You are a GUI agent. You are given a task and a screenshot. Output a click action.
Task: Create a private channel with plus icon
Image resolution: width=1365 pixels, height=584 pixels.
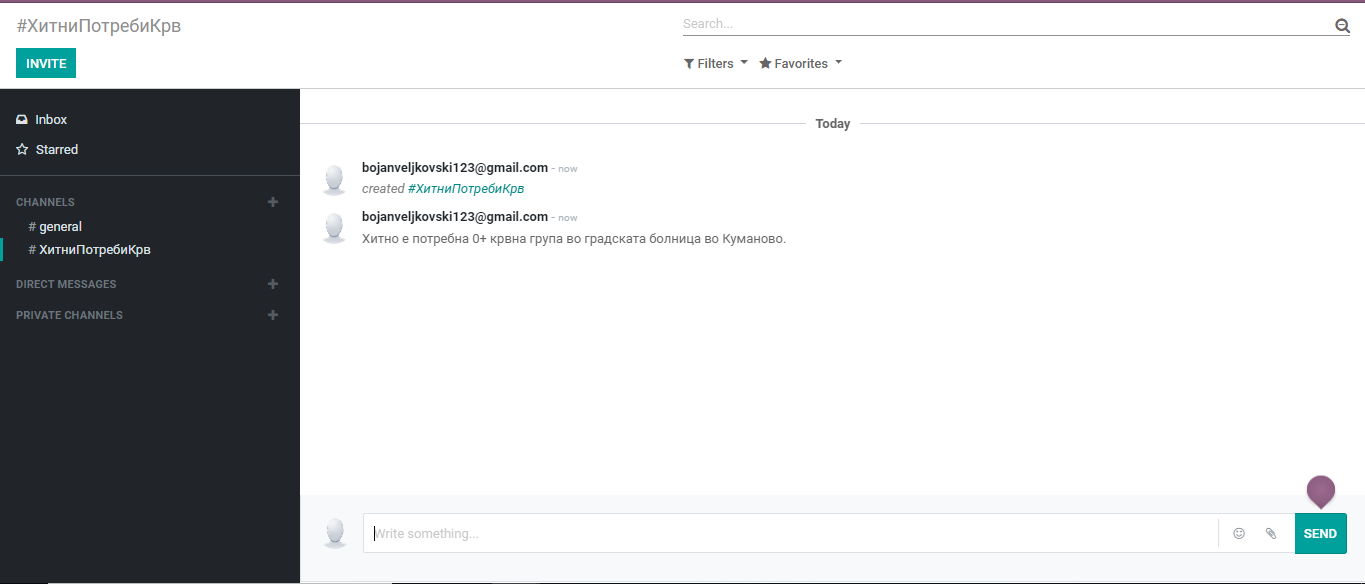pyautogui.click(x=273, y=315)
